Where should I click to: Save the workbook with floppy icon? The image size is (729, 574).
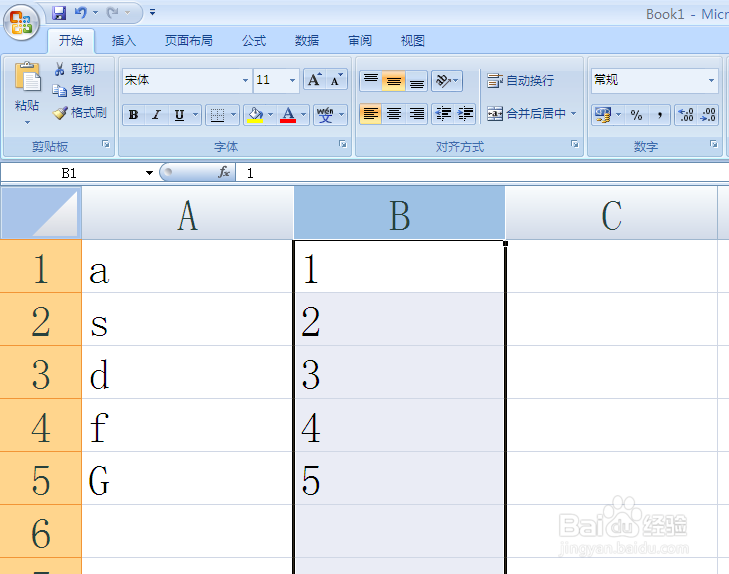[x=59, y=13]
